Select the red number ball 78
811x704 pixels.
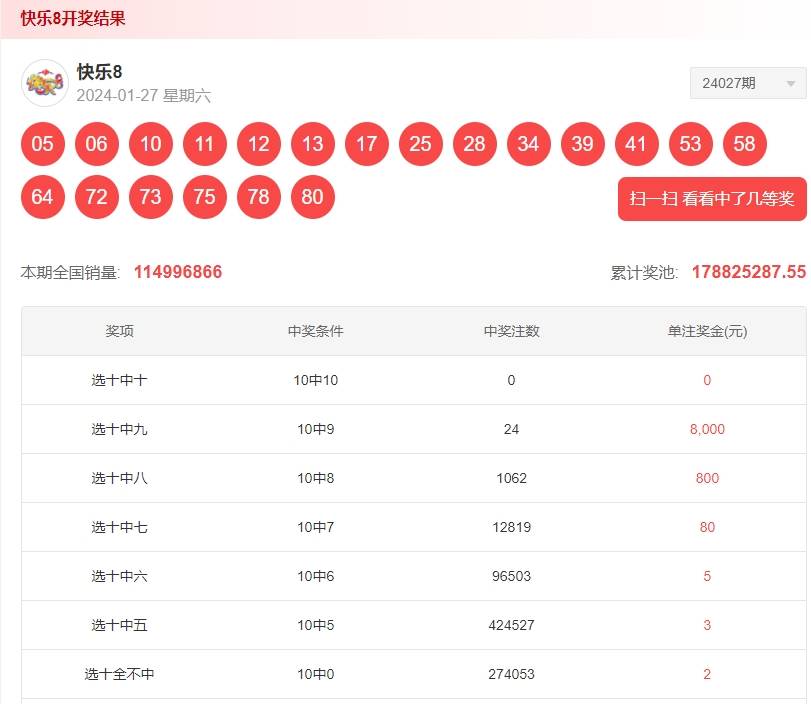(259, 197)
